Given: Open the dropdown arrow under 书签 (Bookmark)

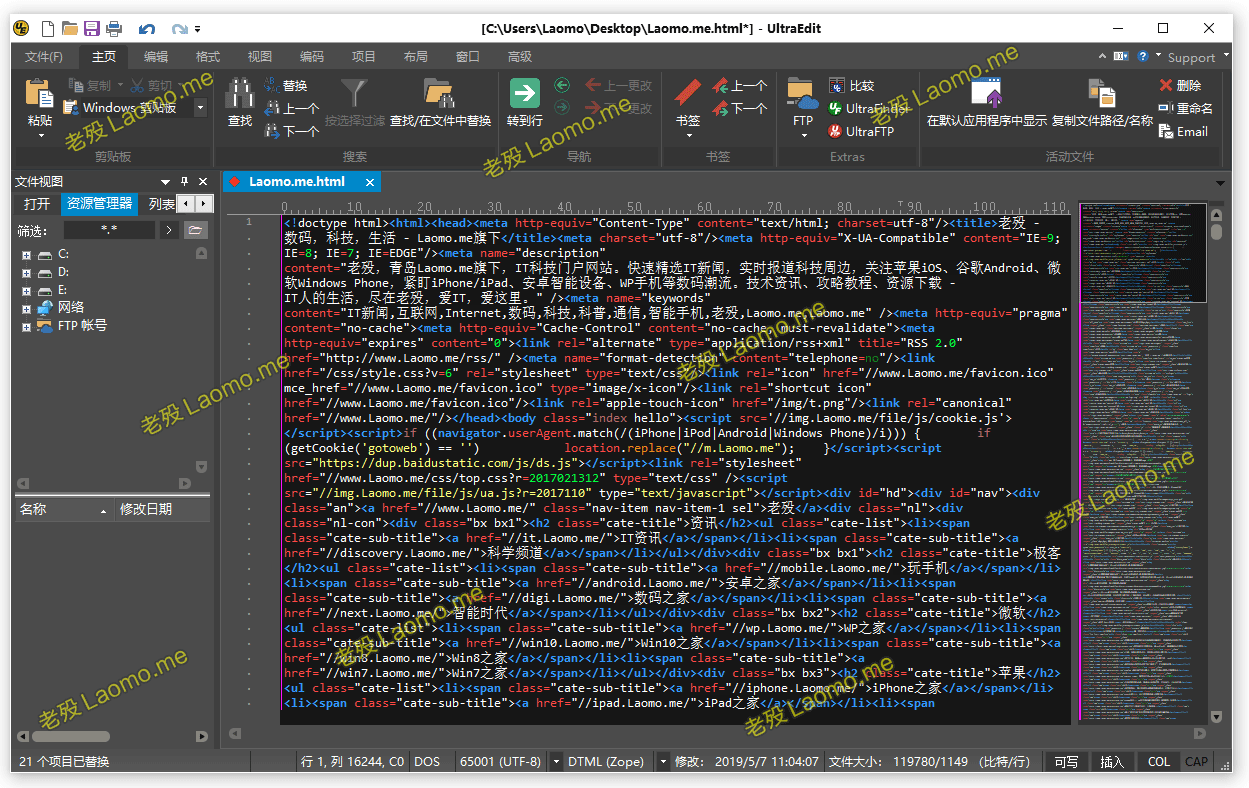Looking at the screenshot, I should pyautogui.click(x=688, y=136).
